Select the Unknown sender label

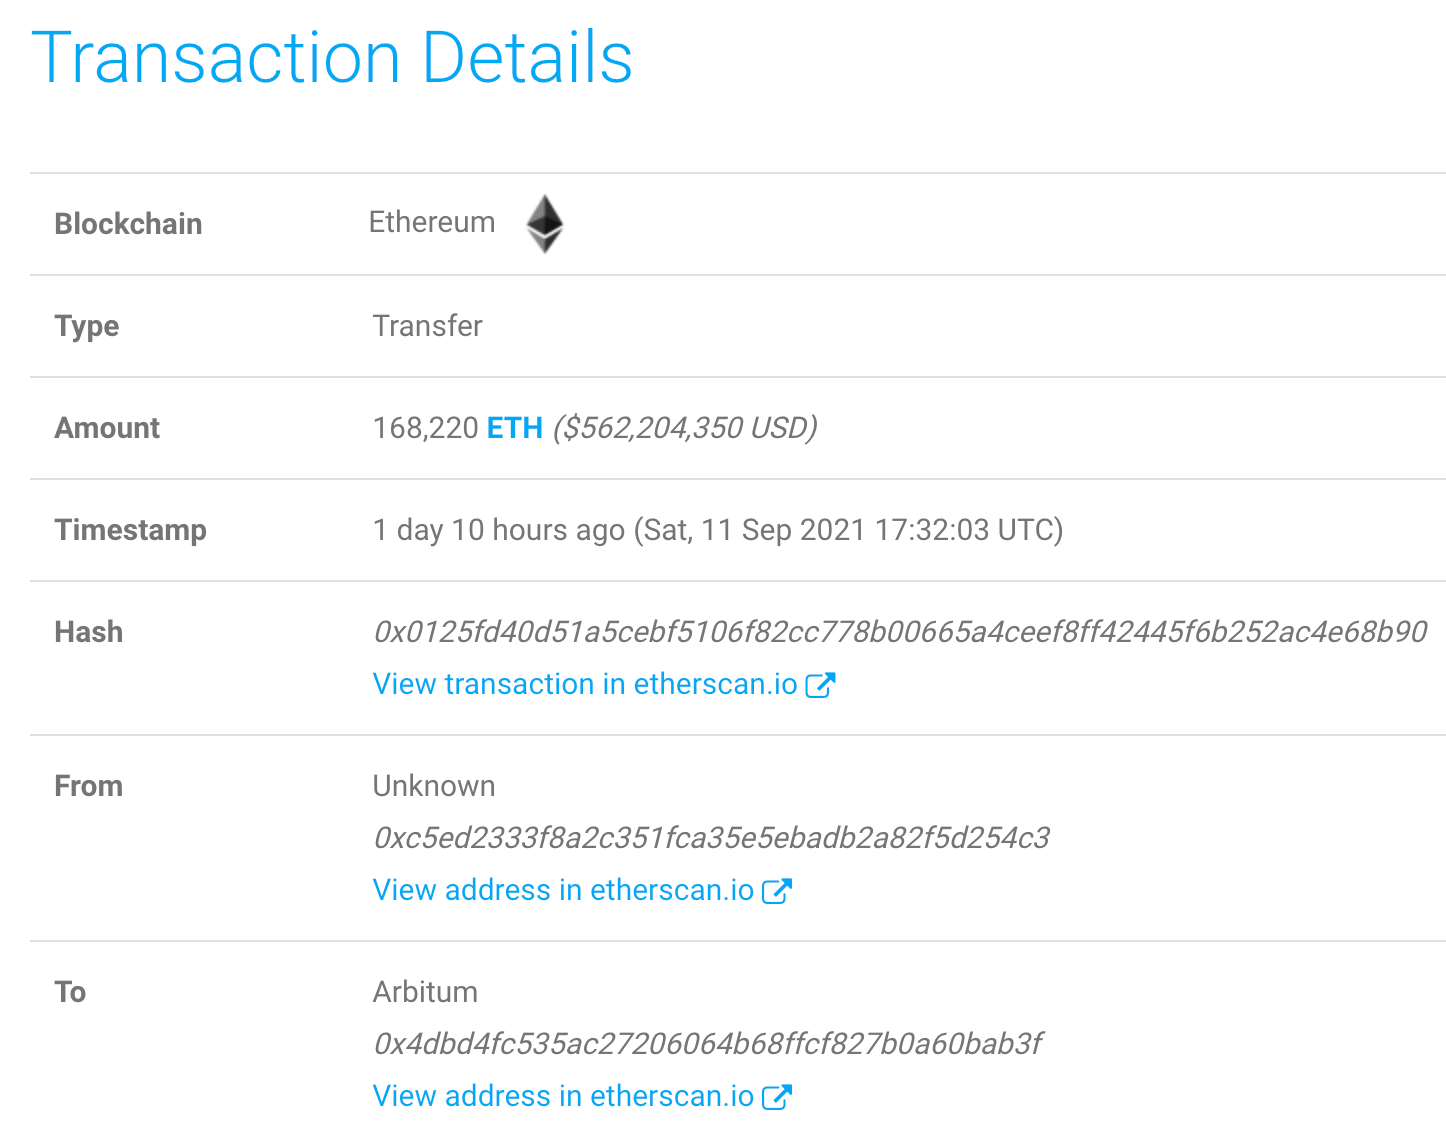(x=434, y=786)
